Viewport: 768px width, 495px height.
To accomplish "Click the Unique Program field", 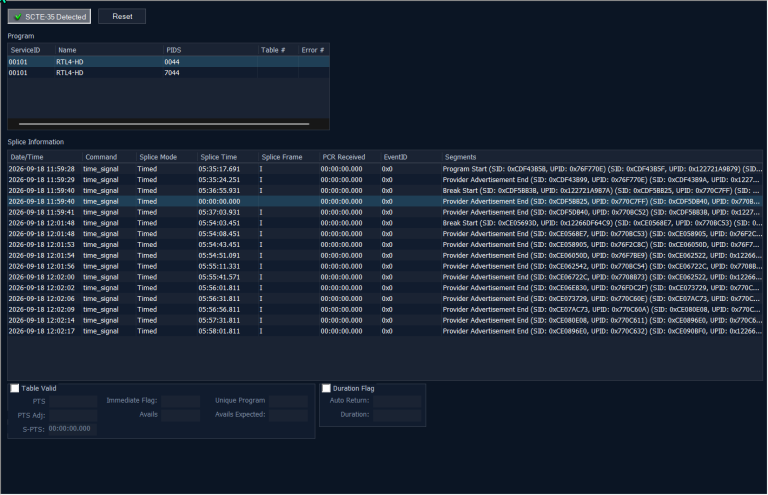I will coord(288,401).
